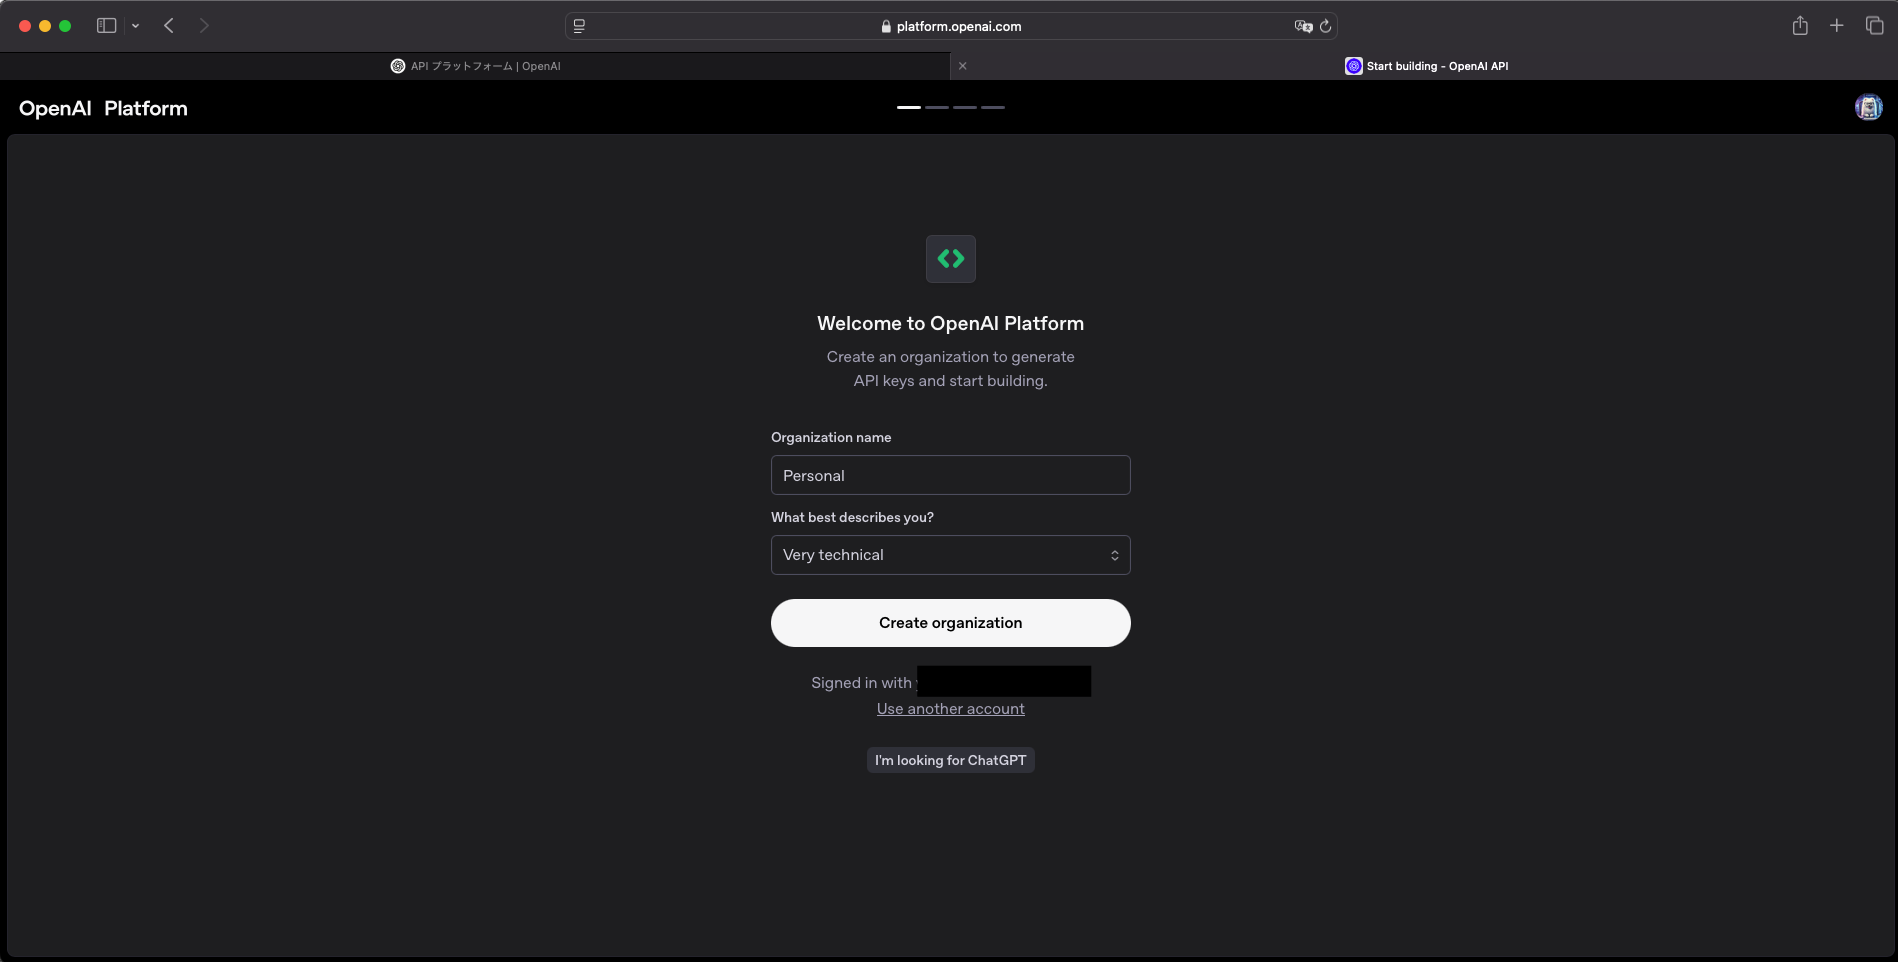Add a new tab with the plus icon
Viewport: 1898px width, 962px height.
1837,26
